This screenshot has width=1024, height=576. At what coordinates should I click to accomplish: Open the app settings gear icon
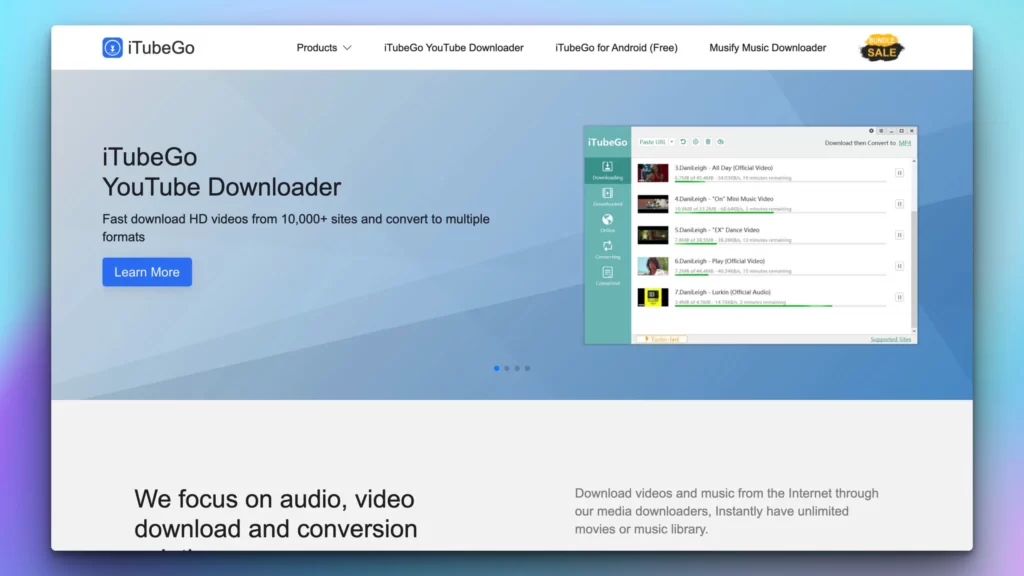click(x=871, y=131)
